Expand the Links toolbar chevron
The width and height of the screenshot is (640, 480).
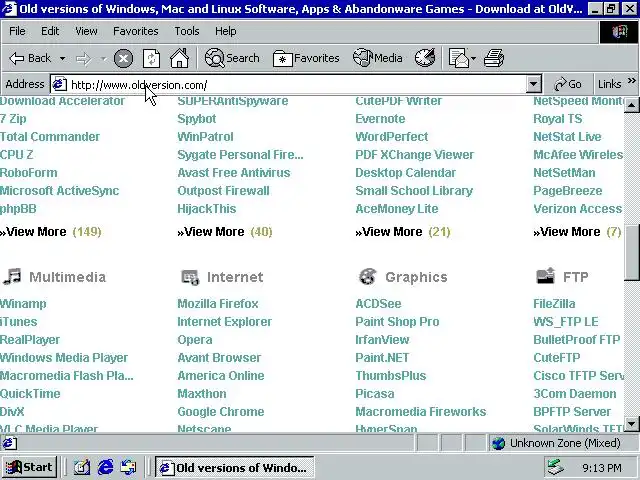click(x=631, y=81)
